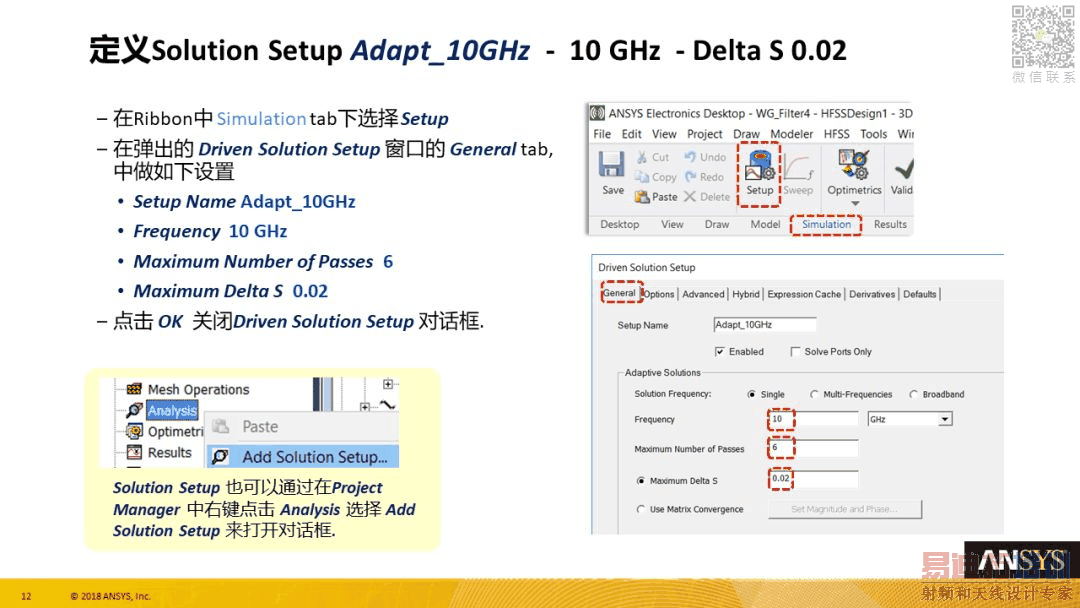Click the Sweep icon
Viewport: 1080px width, 608px height.
798,166
